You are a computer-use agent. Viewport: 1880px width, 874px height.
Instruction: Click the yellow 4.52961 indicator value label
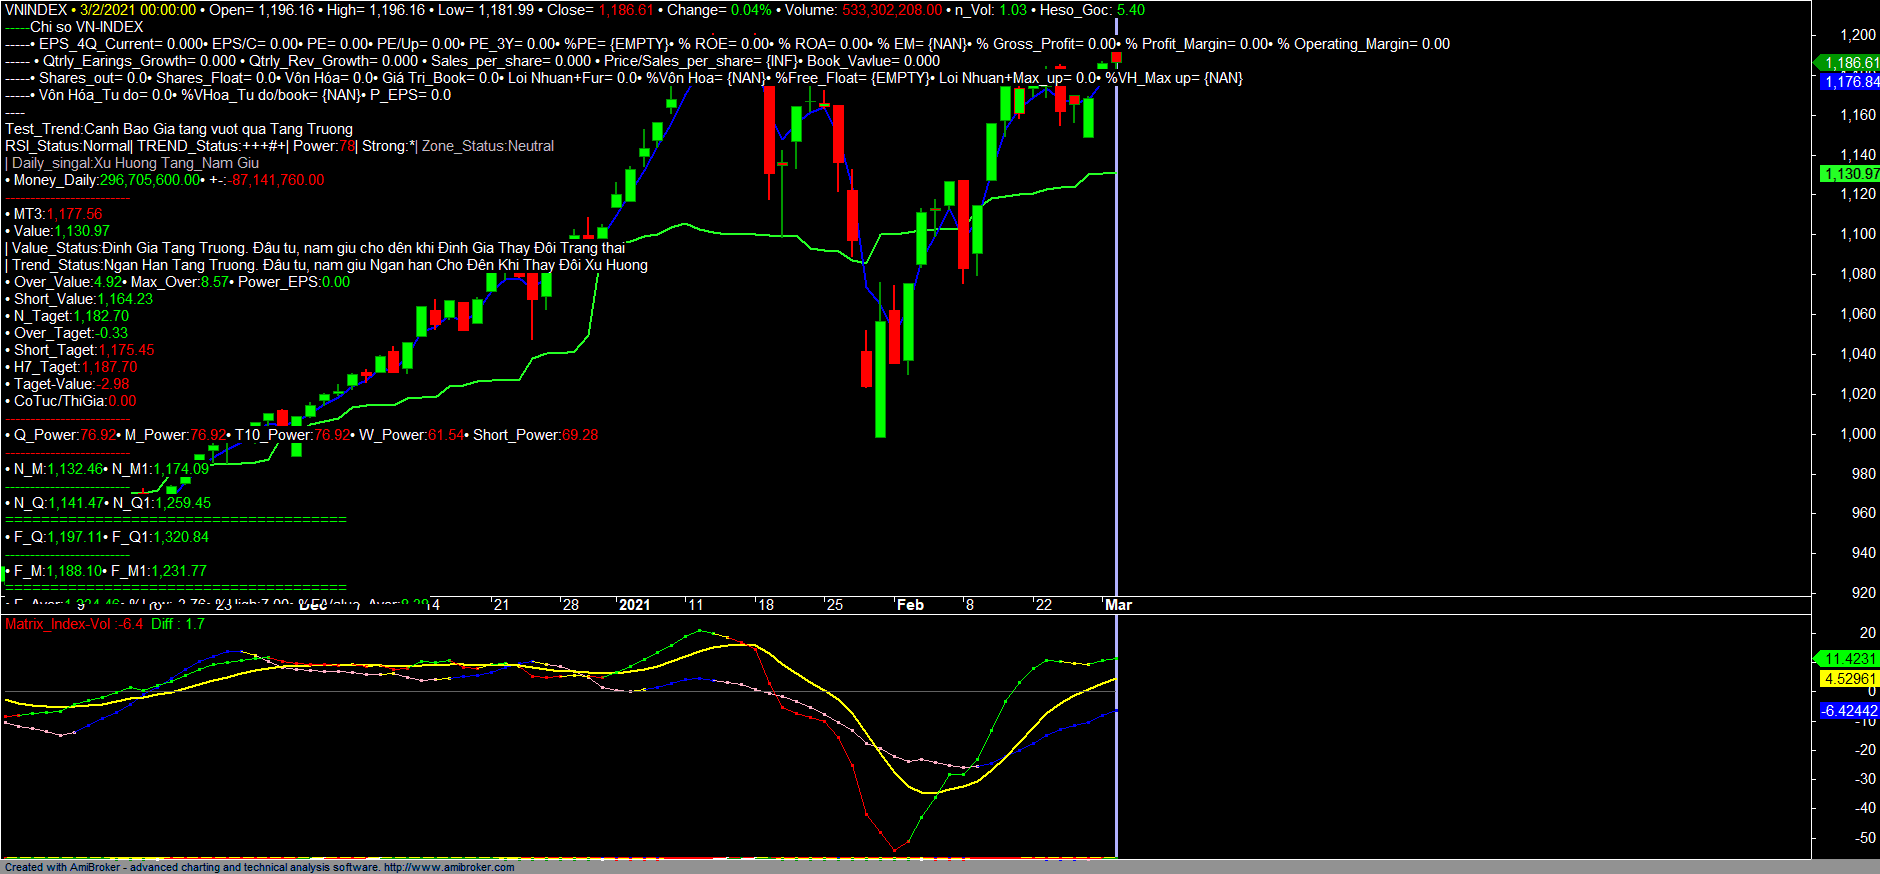1849,679
